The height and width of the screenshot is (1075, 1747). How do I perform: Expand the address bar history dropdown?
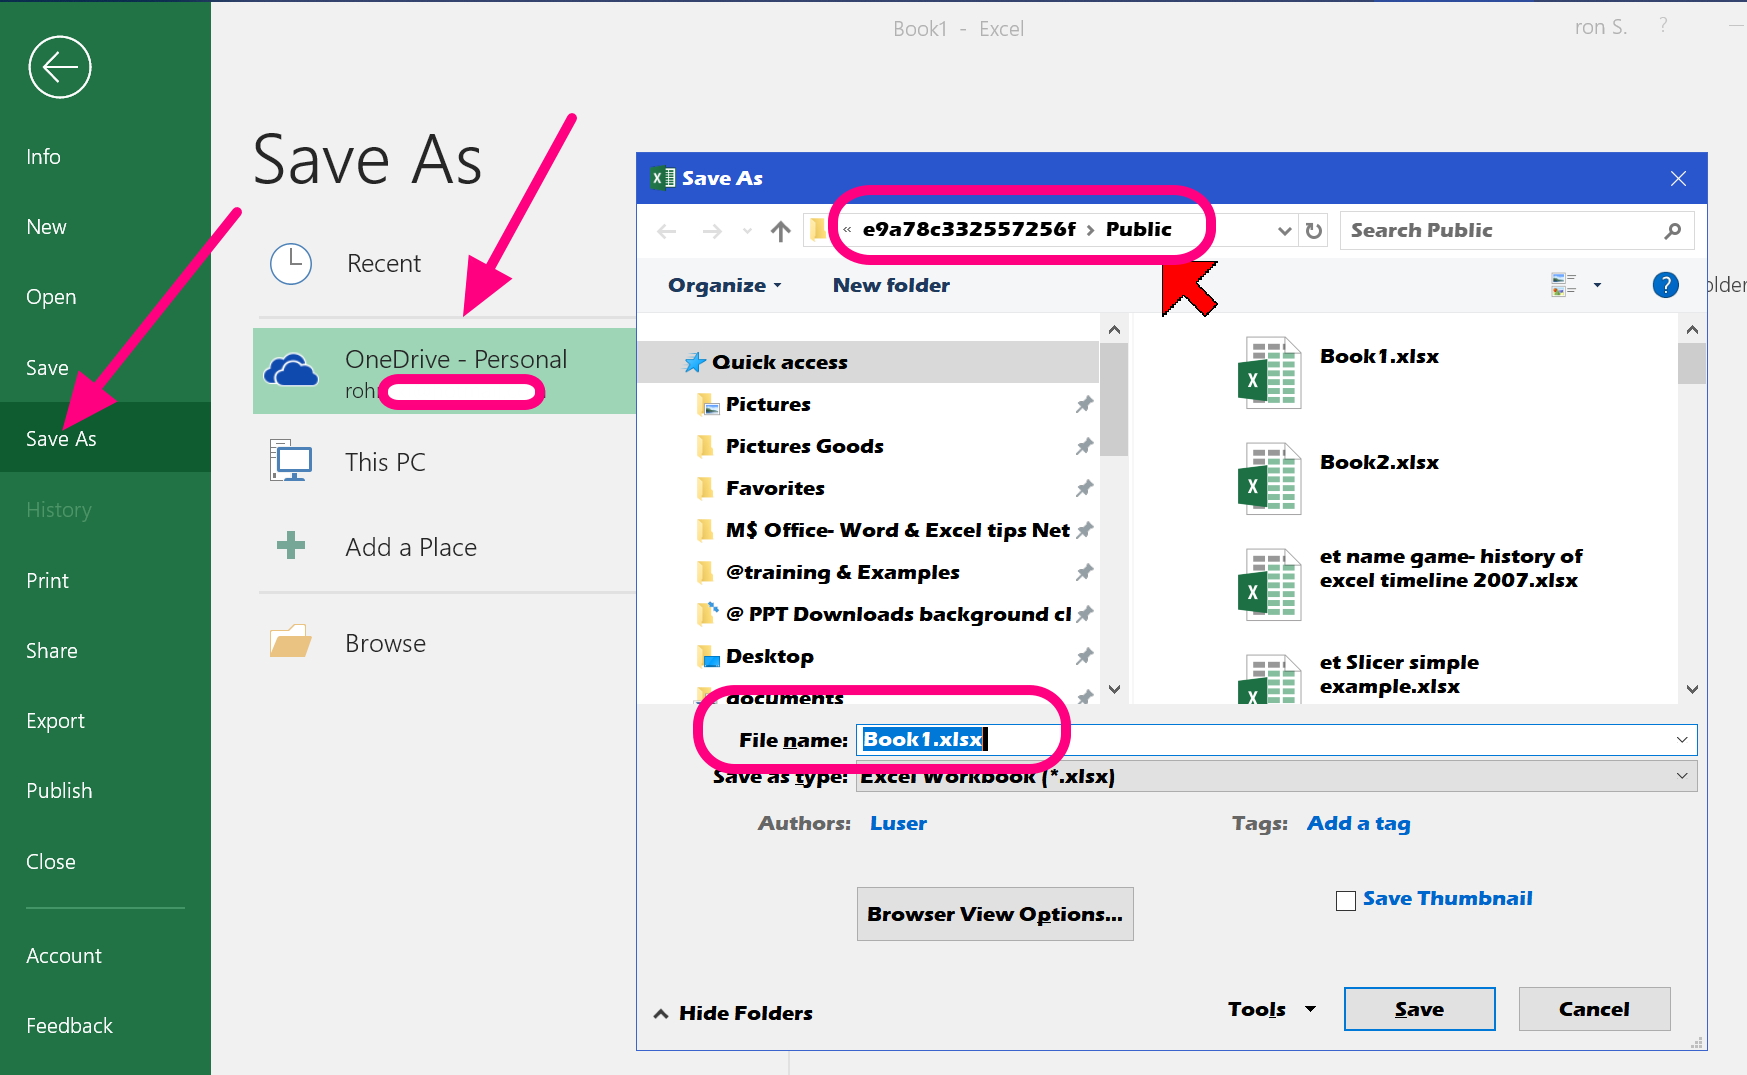point(1285,231)
